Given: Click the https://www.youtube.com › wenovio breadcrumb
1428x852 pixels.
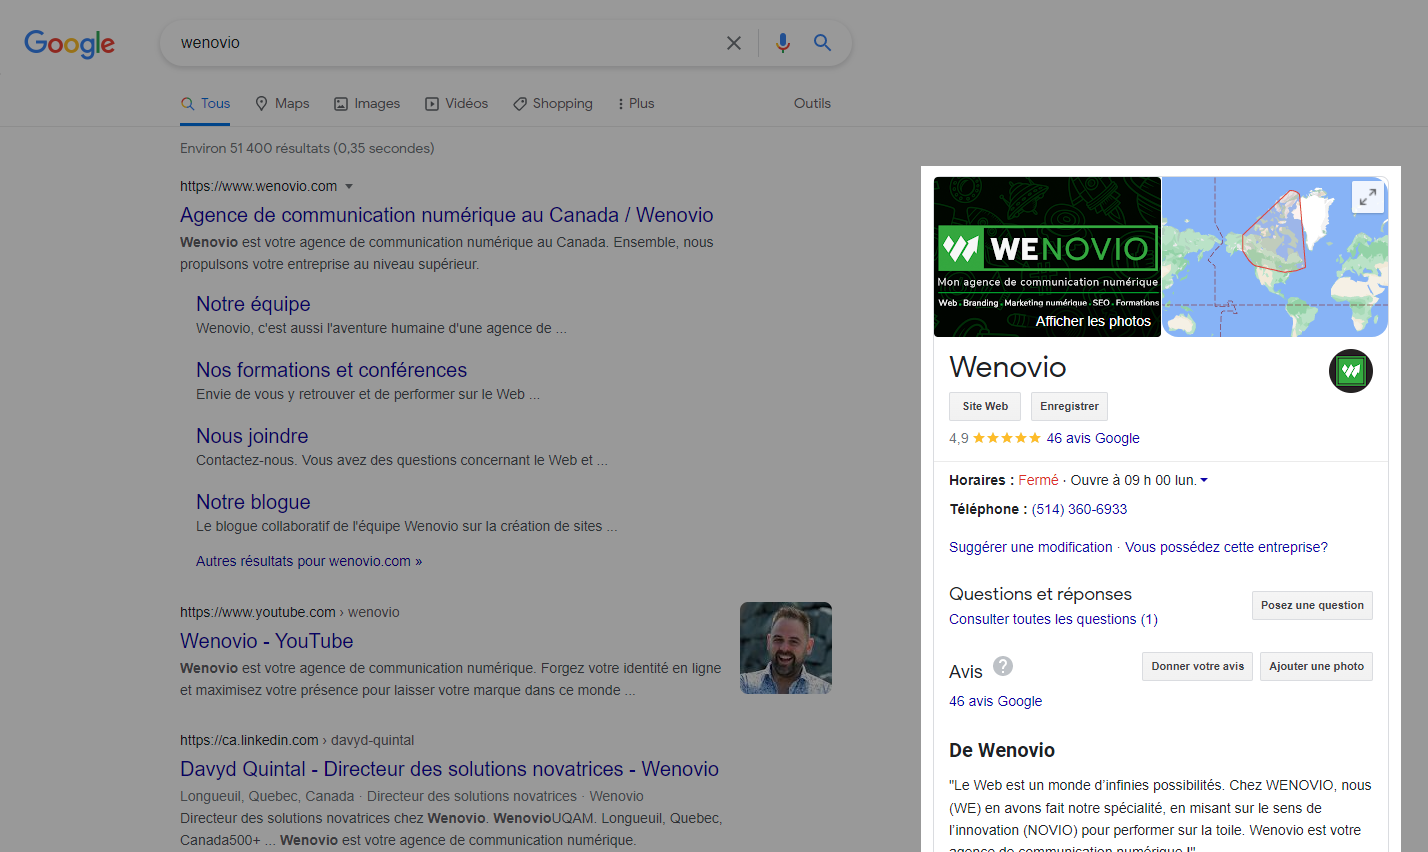Looking at the screenshot, I should (290, 612).
